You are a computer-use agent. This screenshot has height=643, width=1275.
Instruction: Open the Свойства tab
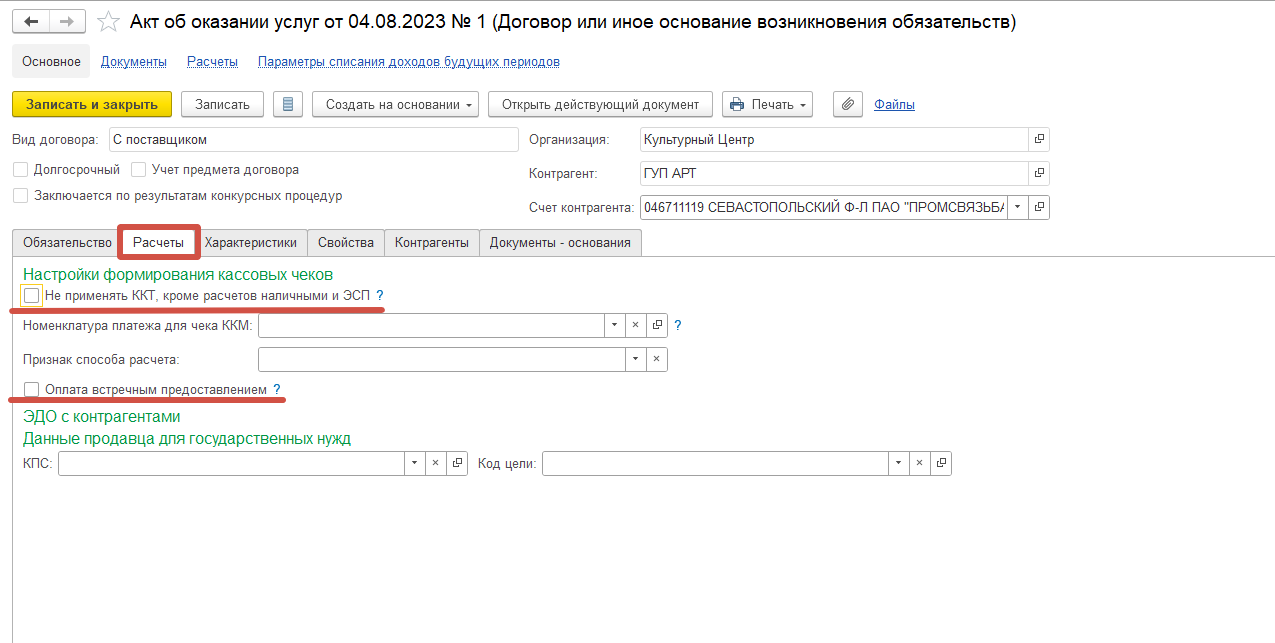click(346, 242)
